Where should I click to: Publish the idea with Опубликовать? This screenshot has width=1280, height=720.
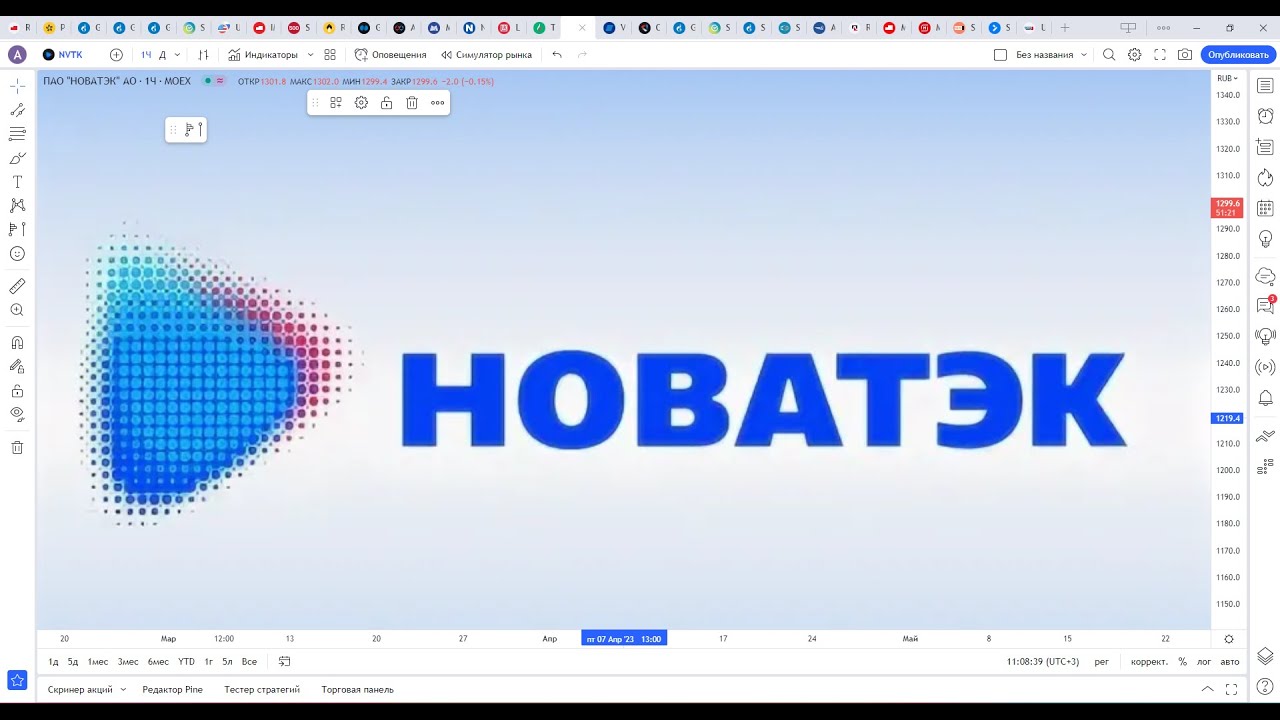(x=1238, y=55)
